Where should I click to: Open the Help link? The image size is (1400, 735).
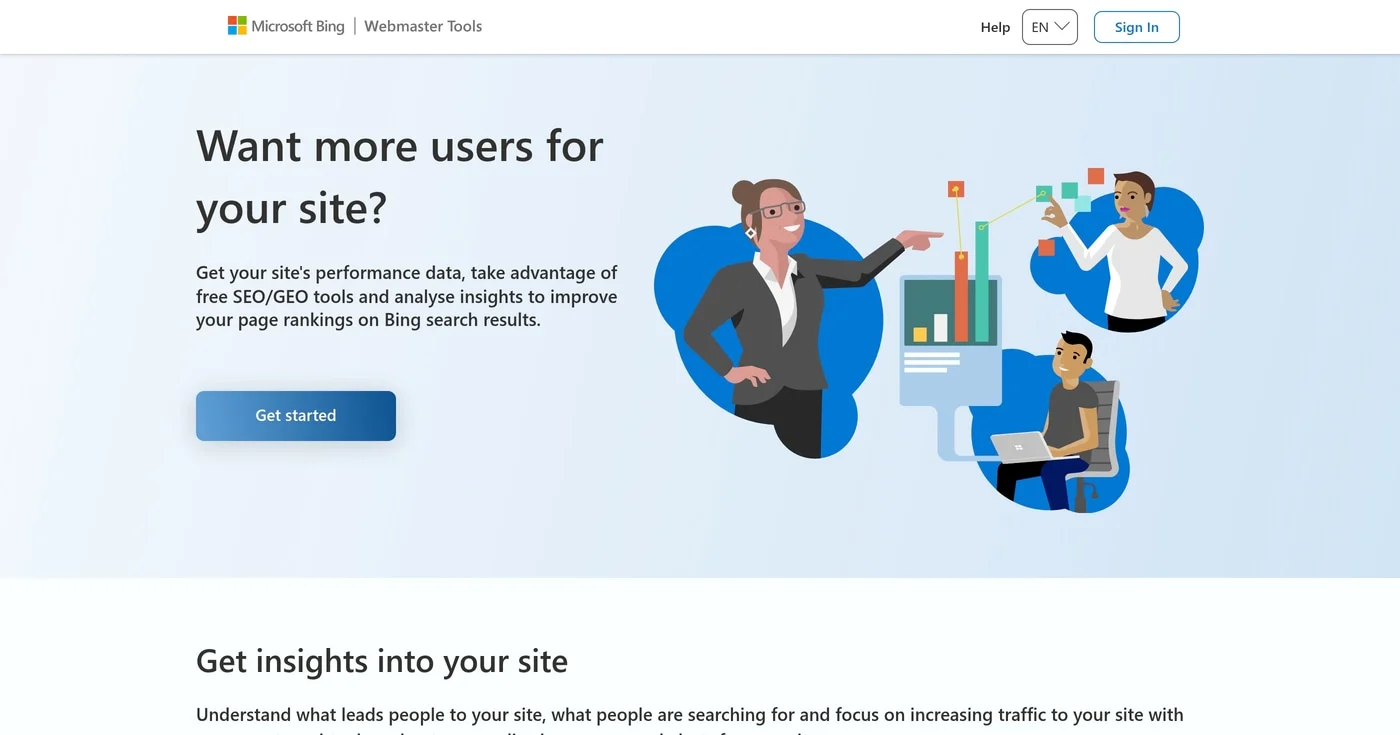(995, 27)
